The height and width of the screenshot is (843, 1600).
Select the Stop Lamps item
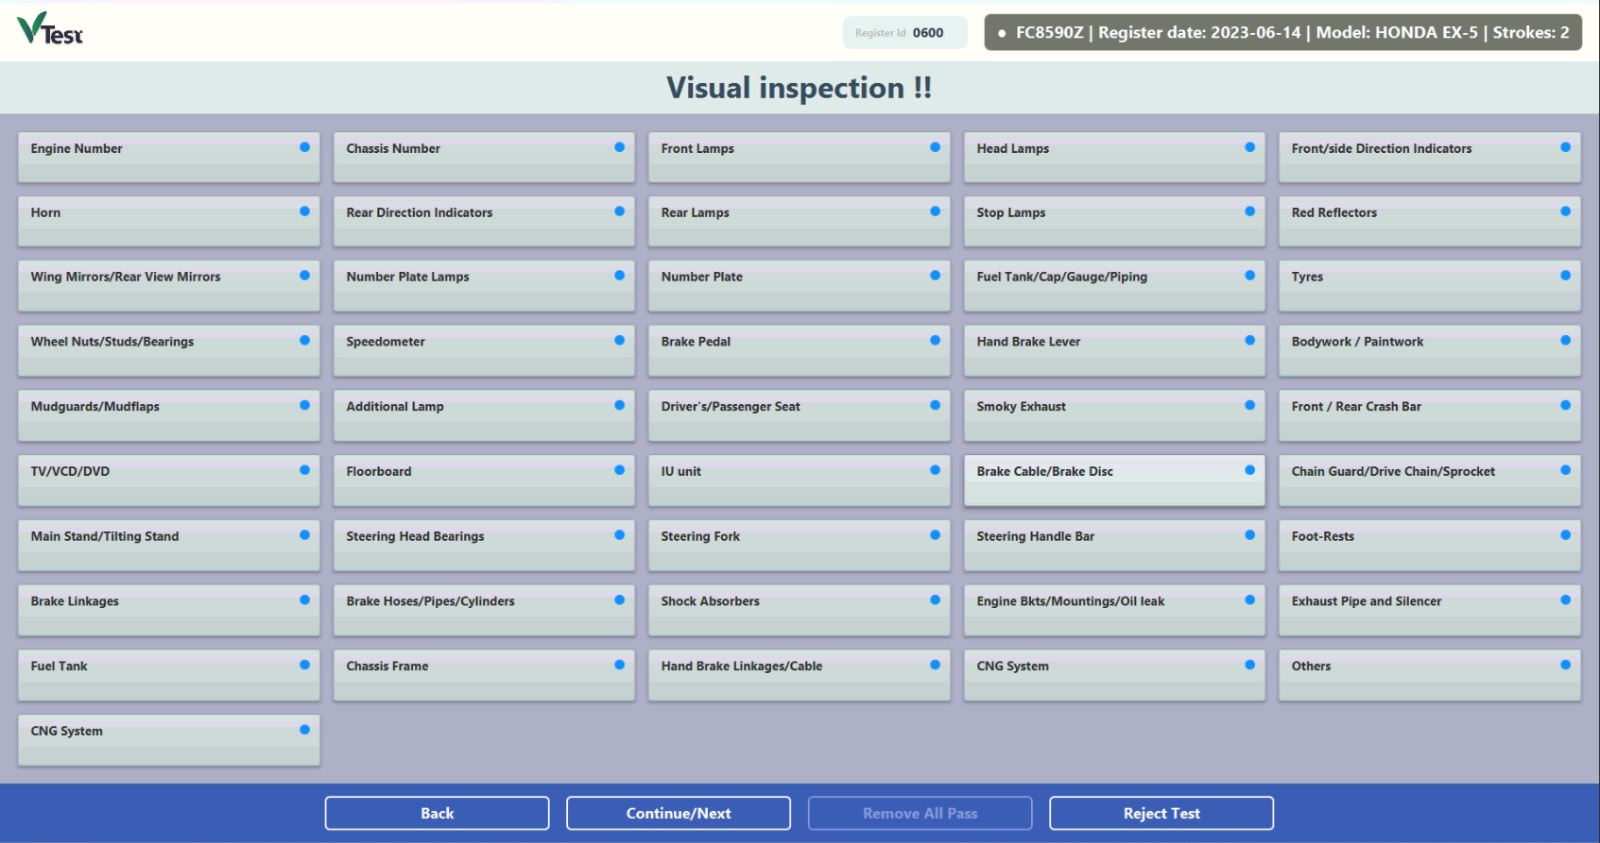(x=1114, y=221)
